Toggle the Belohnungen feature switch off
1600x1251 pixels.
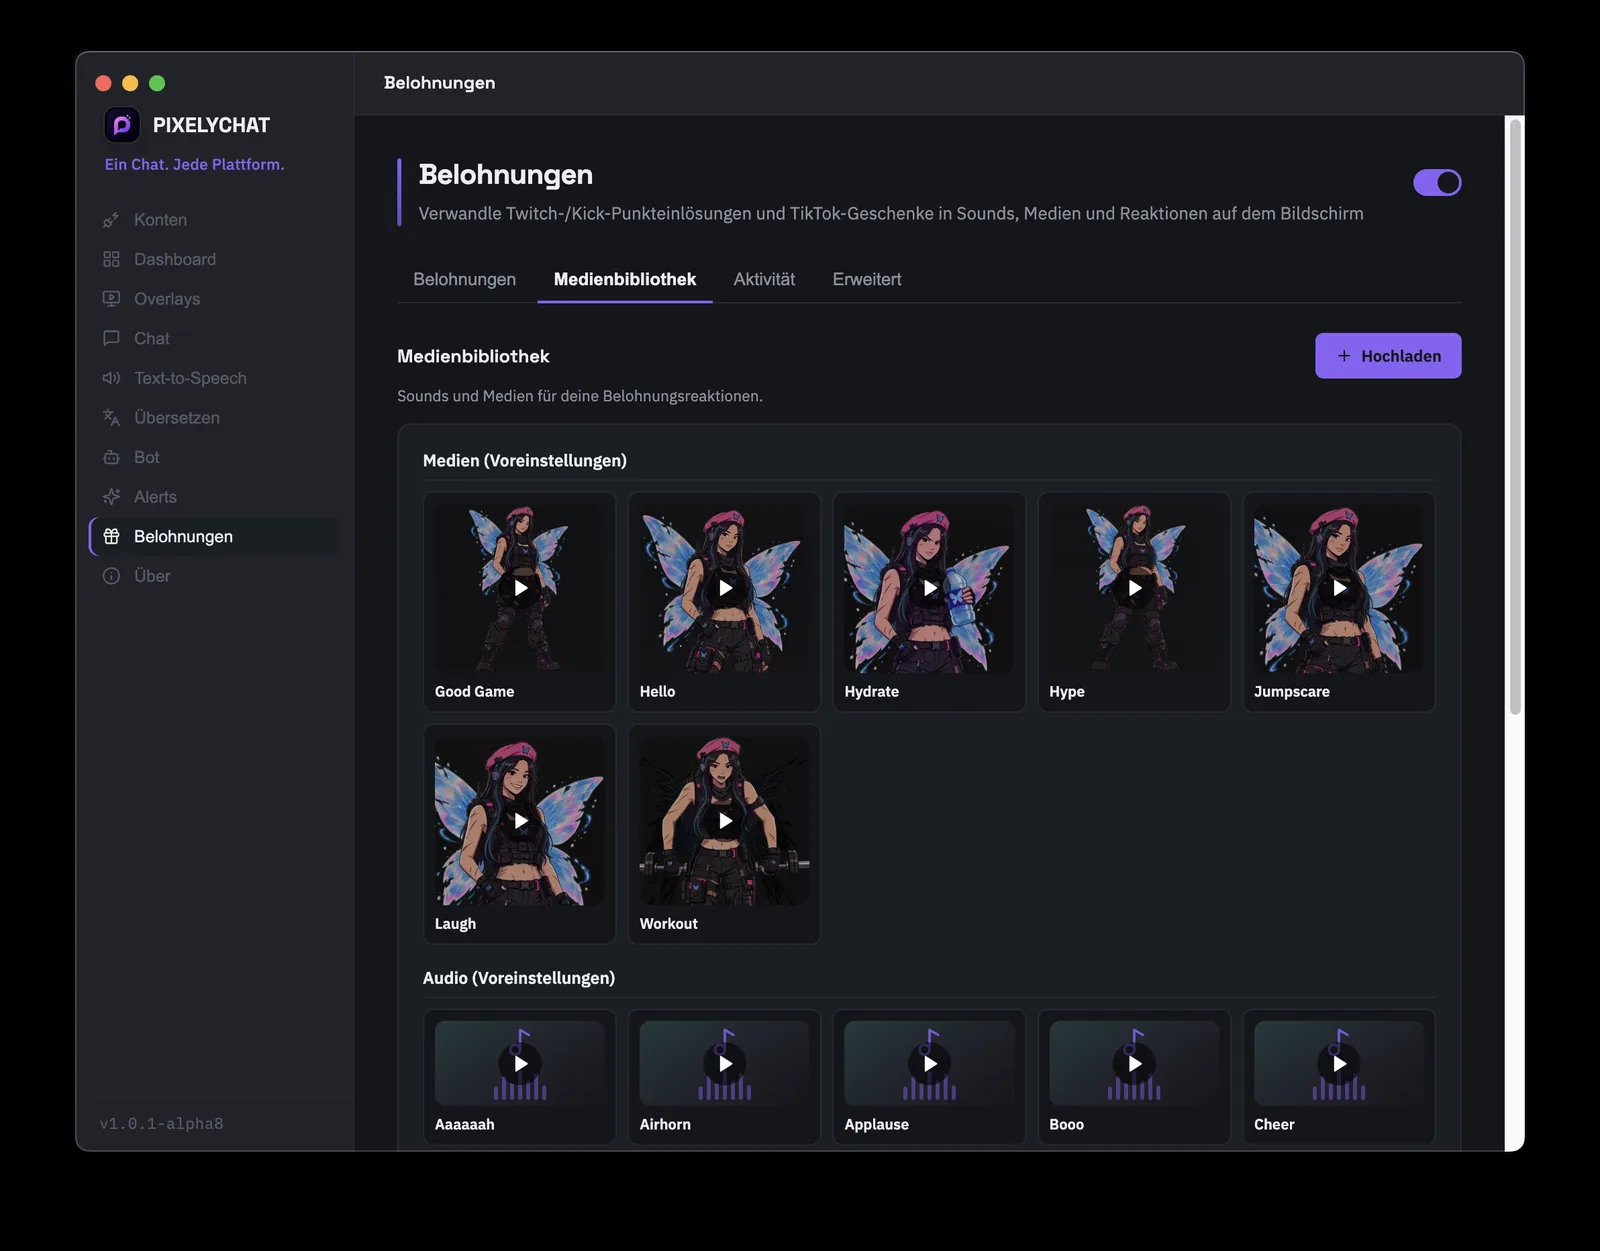1437,182
